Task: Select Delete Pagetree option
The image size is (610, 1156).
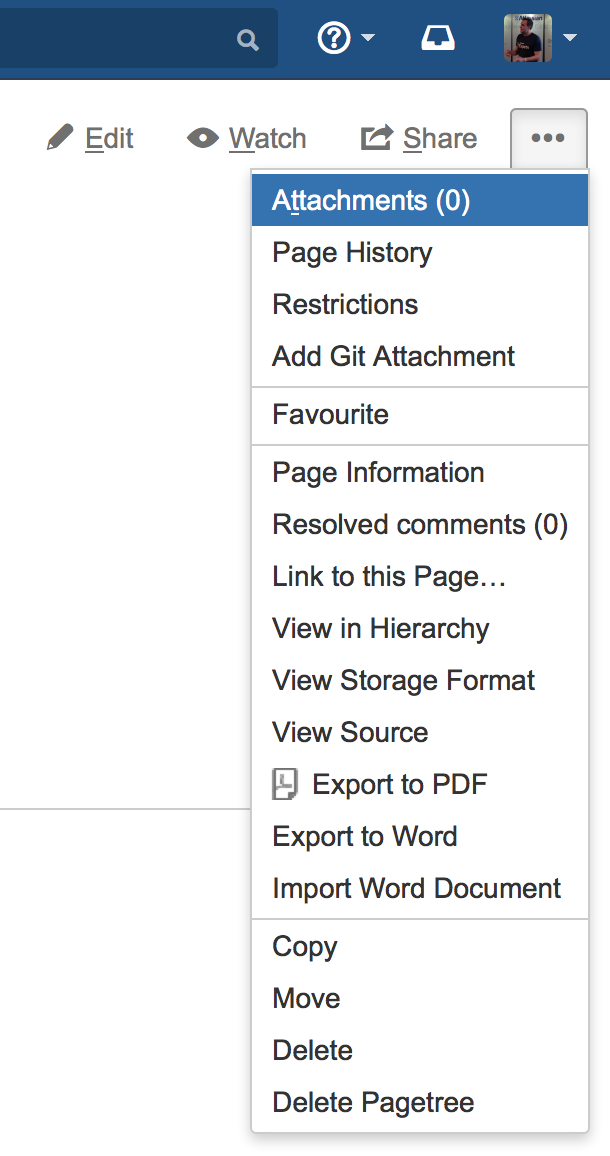Action: (420, 1102)
